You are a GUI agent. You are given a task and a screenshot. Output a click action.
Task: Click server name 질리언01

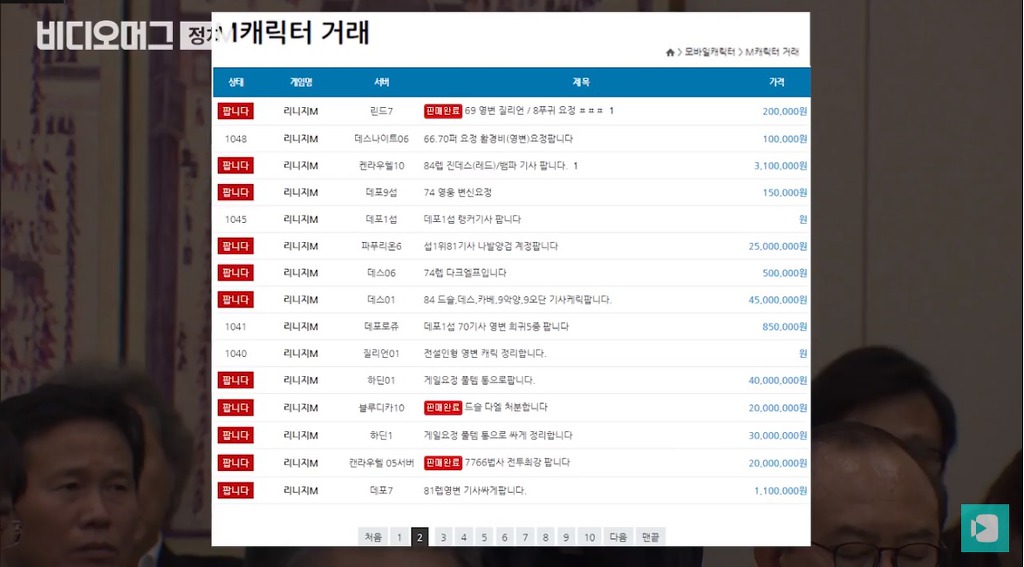(381, 353)
